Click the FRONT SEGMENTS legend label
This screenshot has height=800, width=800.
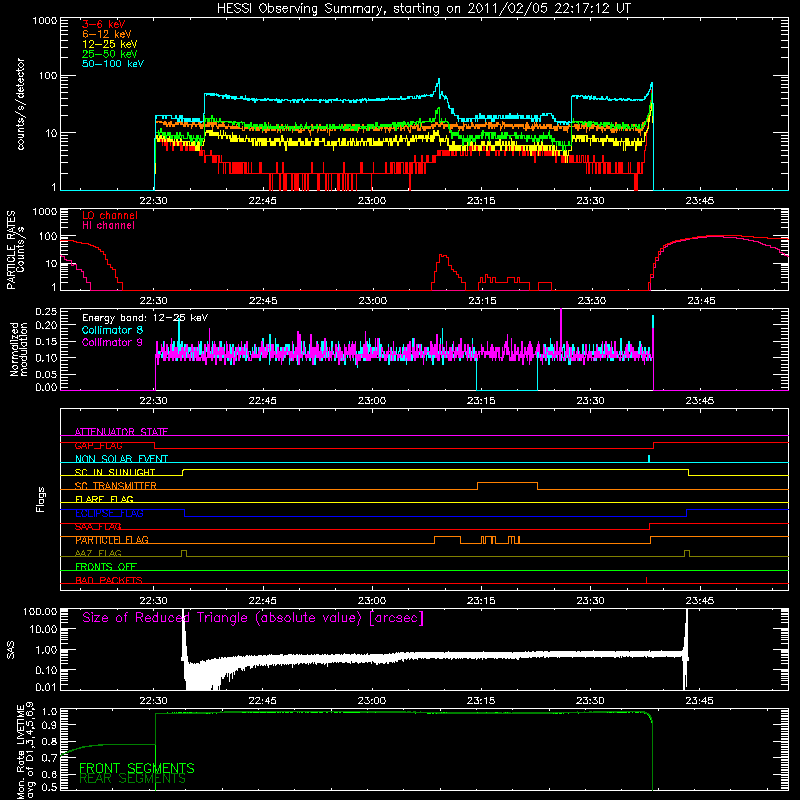pos(137,768)
